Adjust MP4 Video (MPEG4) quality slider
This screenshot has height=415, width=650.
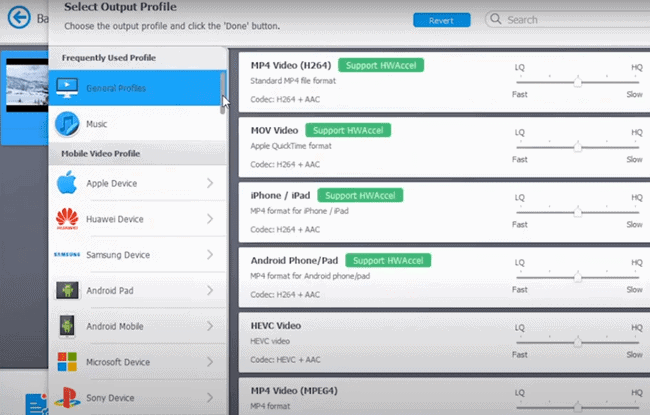coord(577,407)
